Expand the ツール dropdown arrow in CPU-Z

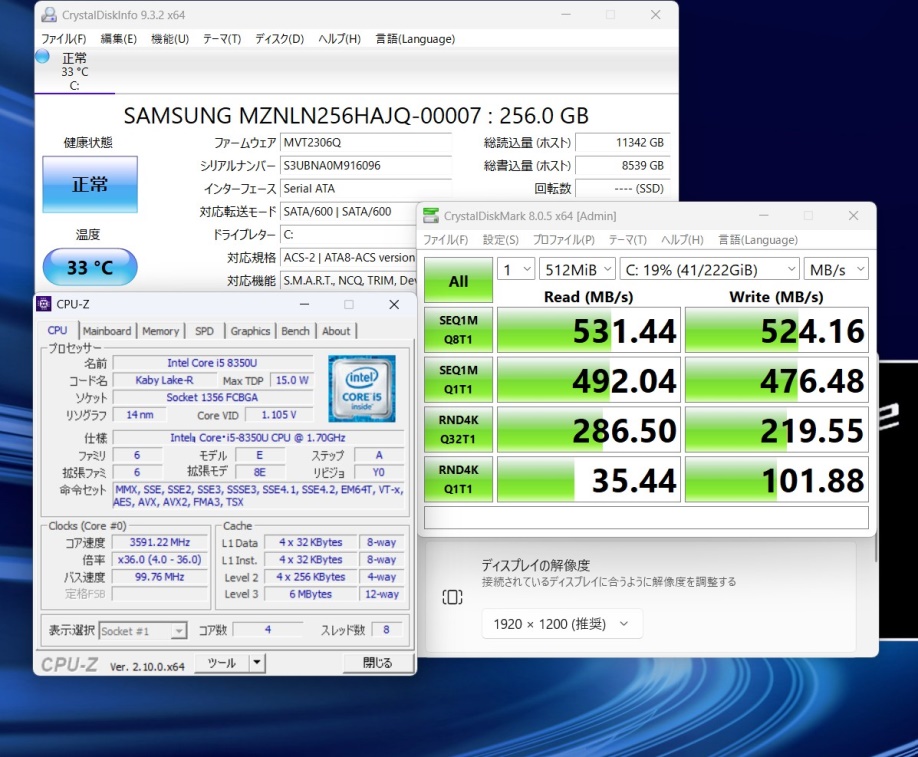pos(257,663)
